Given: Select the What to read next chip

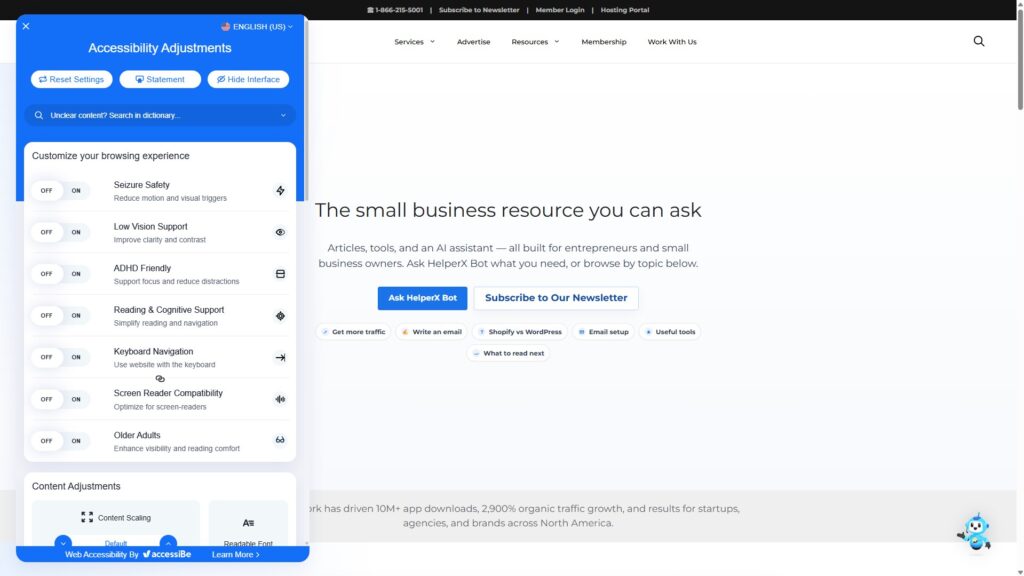Looking at the screenshot, I should point(508,353).
